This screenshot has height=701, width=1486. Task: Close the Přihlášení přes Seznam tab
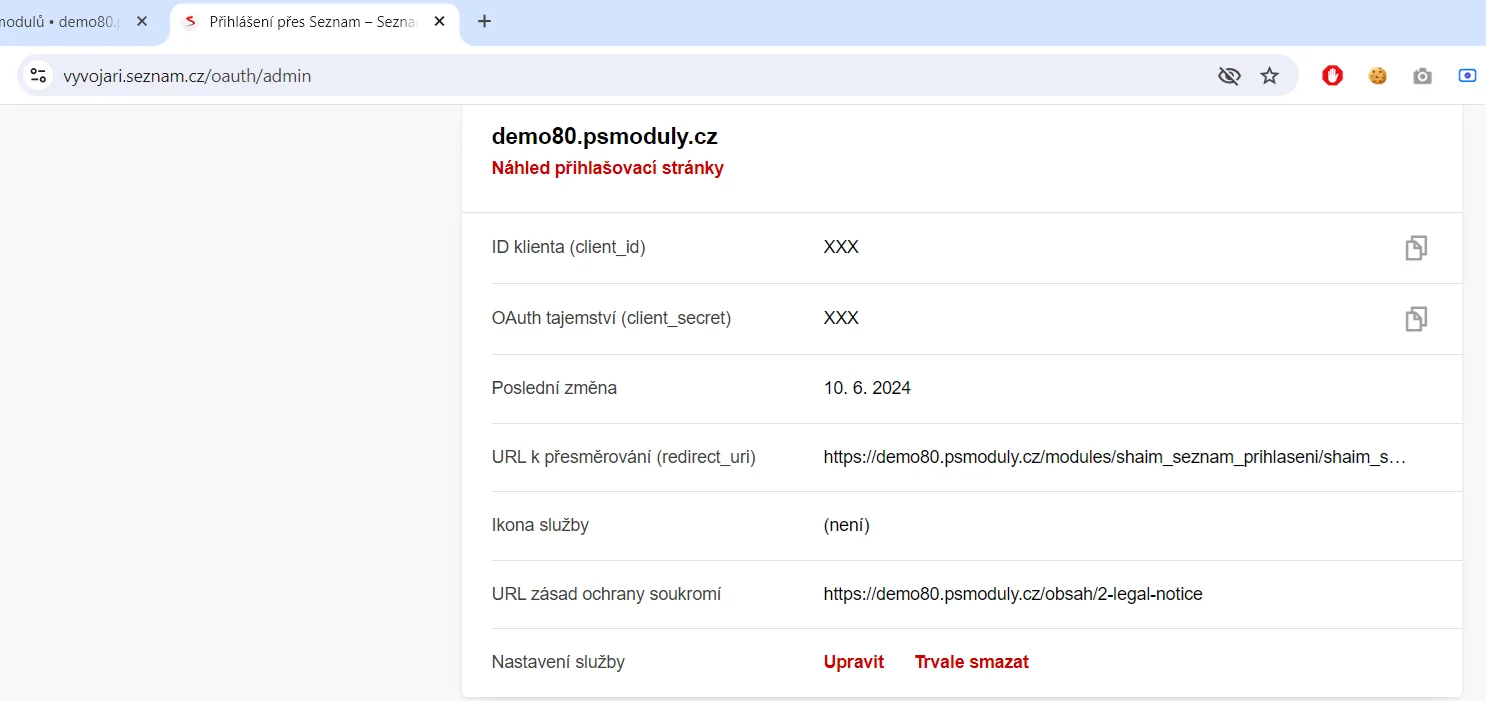(439, 21)
